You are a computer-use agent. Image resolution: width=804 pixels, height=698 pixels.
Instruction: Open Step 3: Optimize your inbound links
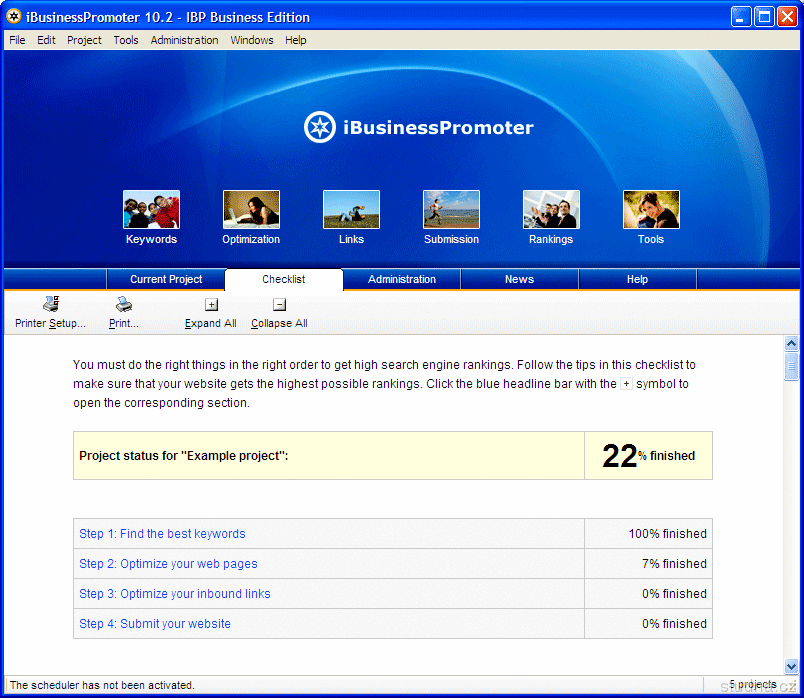point(175,594)
